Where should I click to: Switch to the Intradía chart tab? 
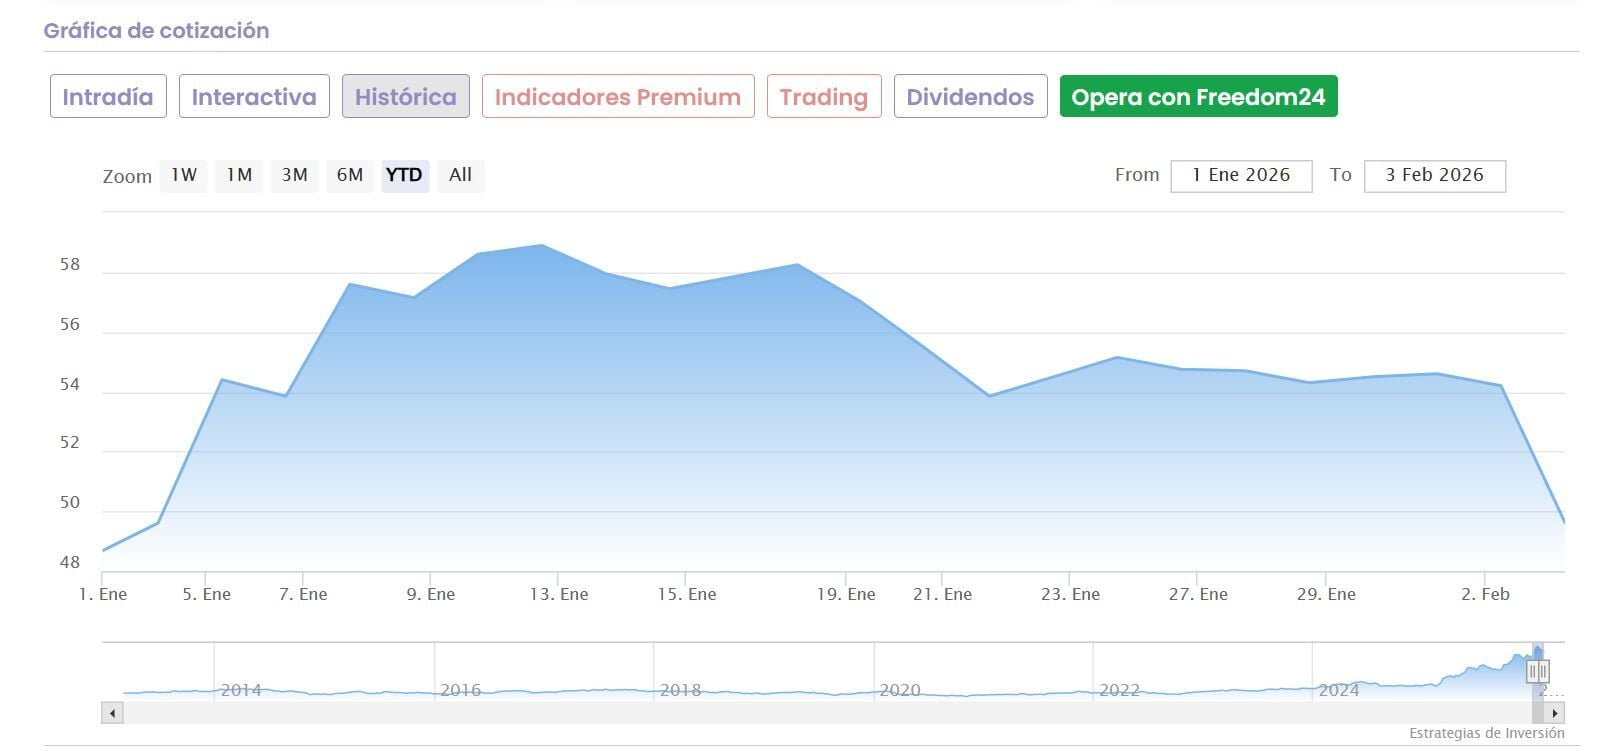[x=108, y=97]
